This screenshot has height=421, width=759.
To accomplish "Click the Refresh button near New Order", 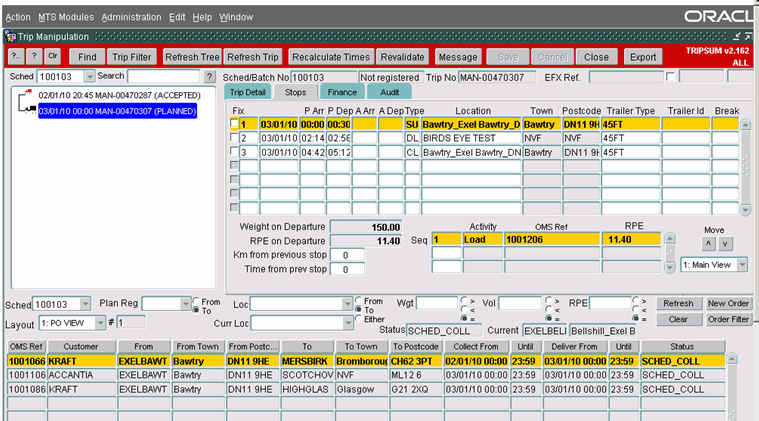I will (x=678, y=303).
